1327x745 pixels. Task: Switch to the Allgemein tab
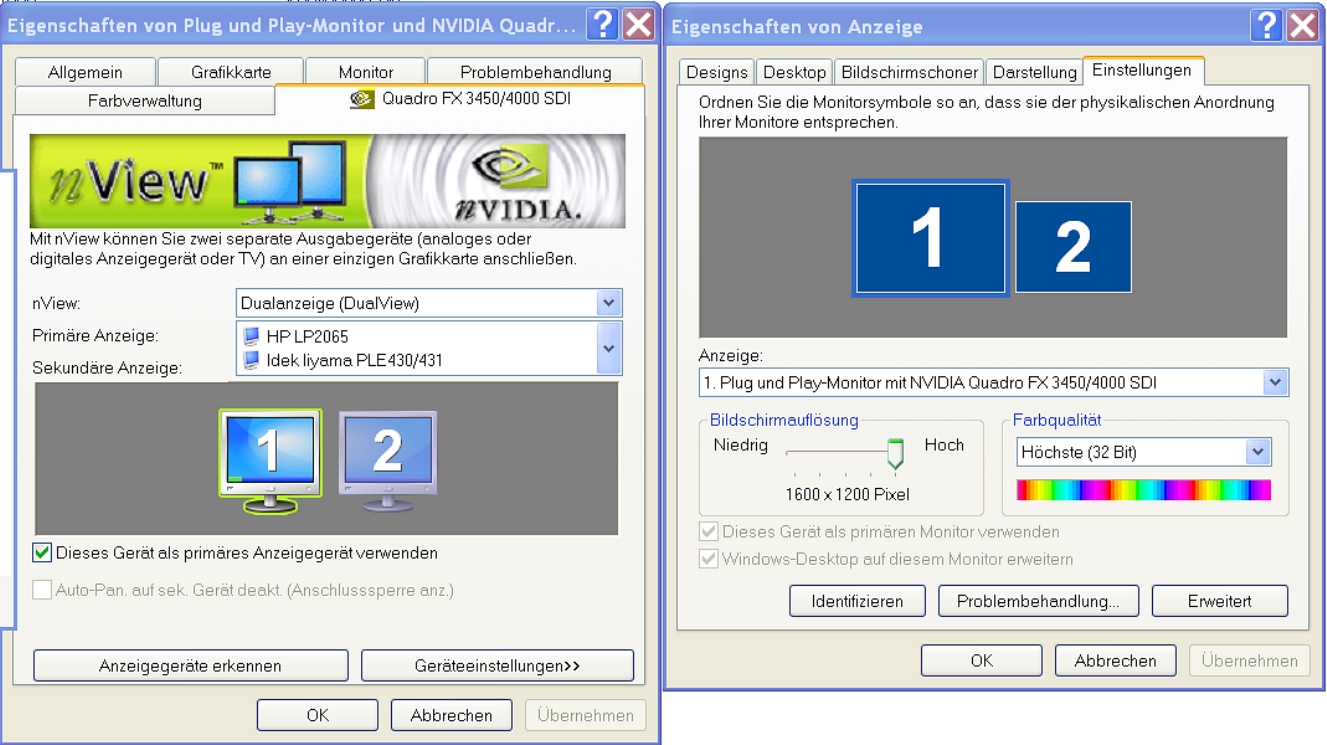click(85, 72)
